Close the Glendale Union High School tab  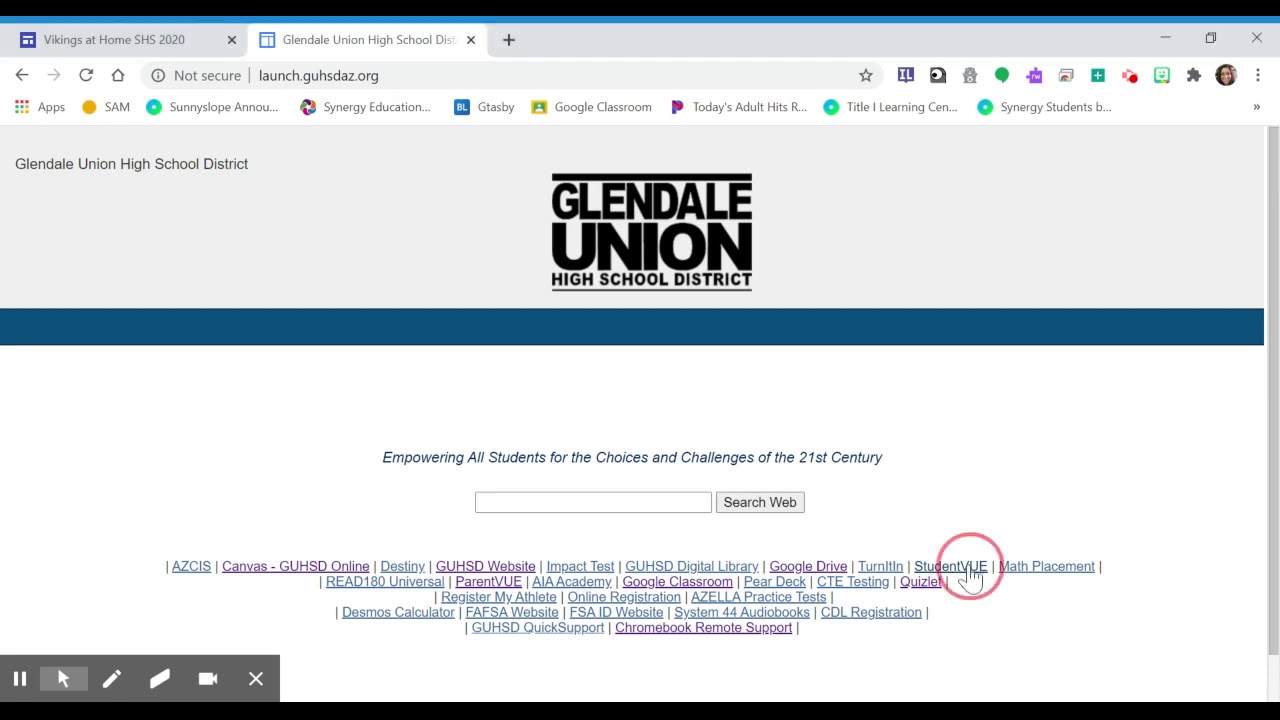(471, 40)
